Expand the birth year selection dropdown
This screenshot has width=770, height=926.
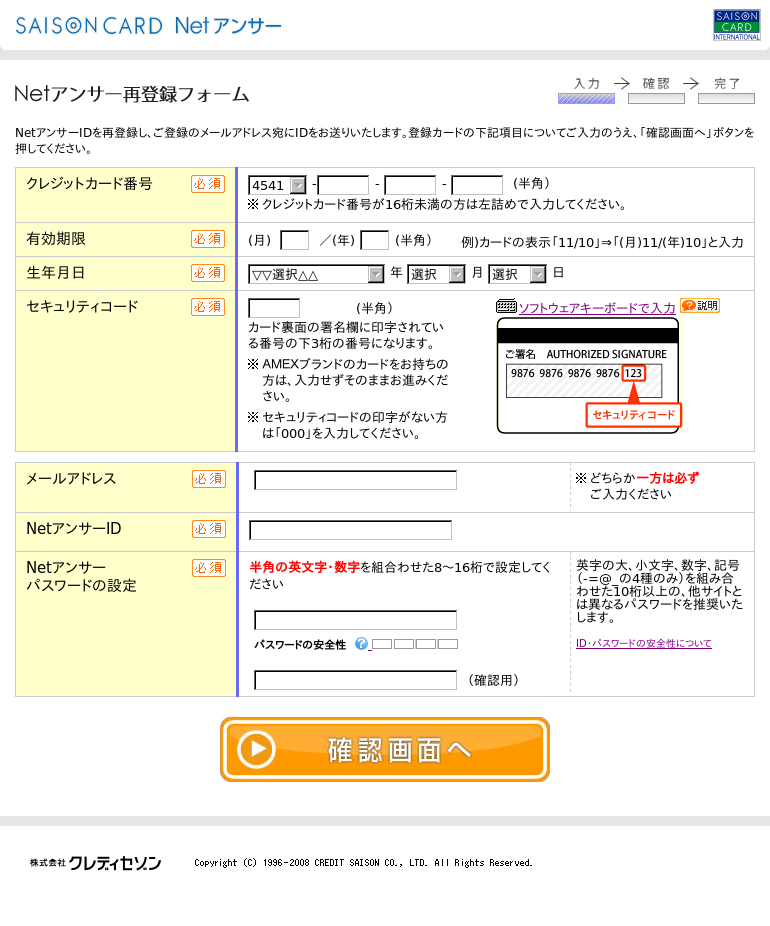(x=316, y=274)
